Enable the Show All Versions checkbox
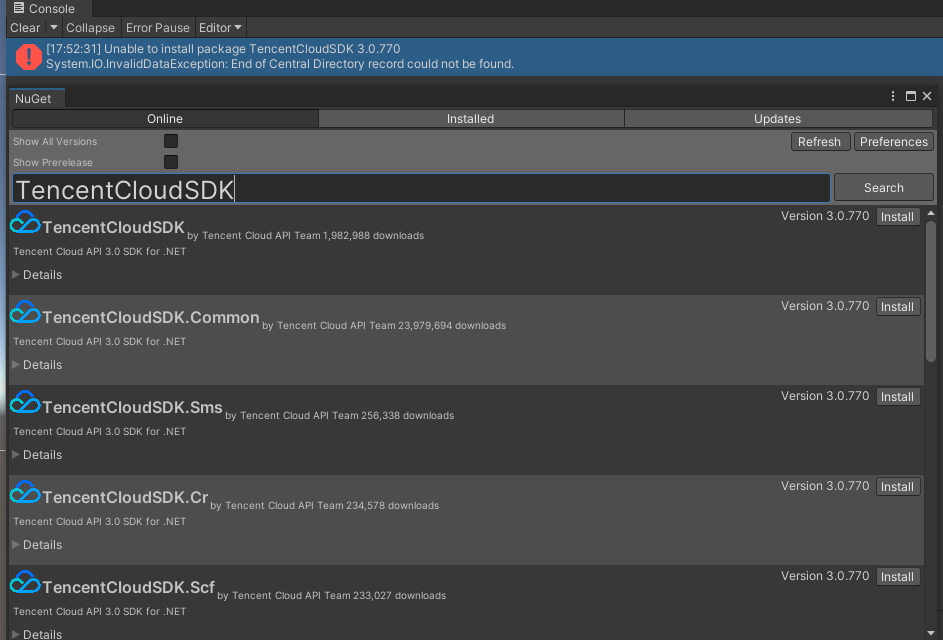This screenshot has height=640, width=943. 170,141
